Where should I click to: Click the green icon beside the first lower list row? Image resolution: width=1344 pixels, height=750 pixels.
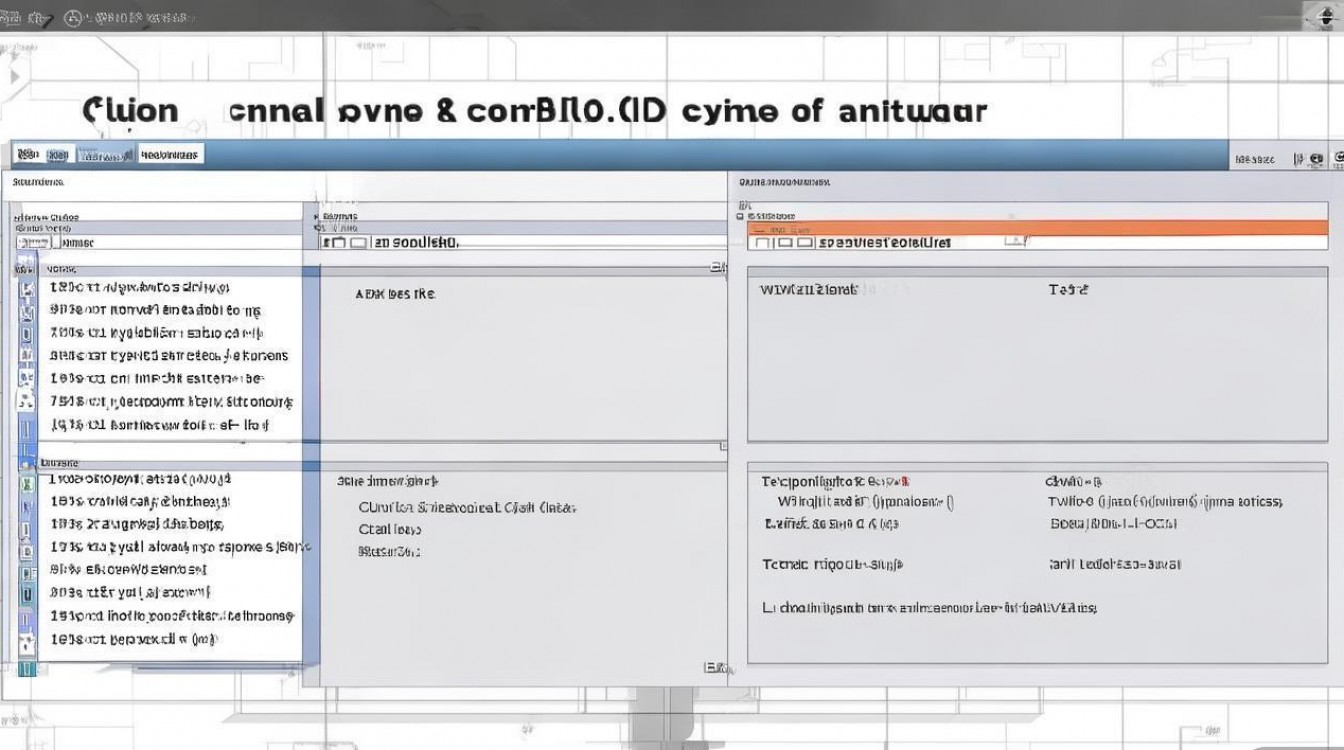(x=27, y=482)
